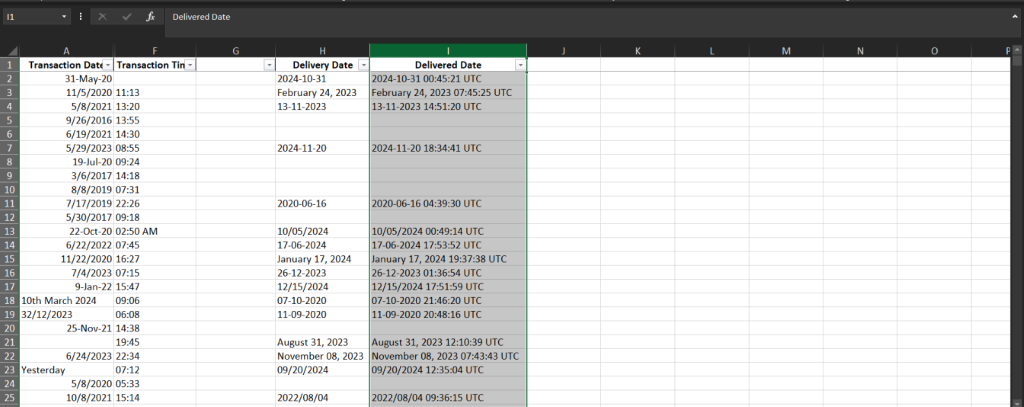Viewport: 1024px width, 407px height.
Task: Click the Transaction Date header cell
Action: [x=67, y=65]
